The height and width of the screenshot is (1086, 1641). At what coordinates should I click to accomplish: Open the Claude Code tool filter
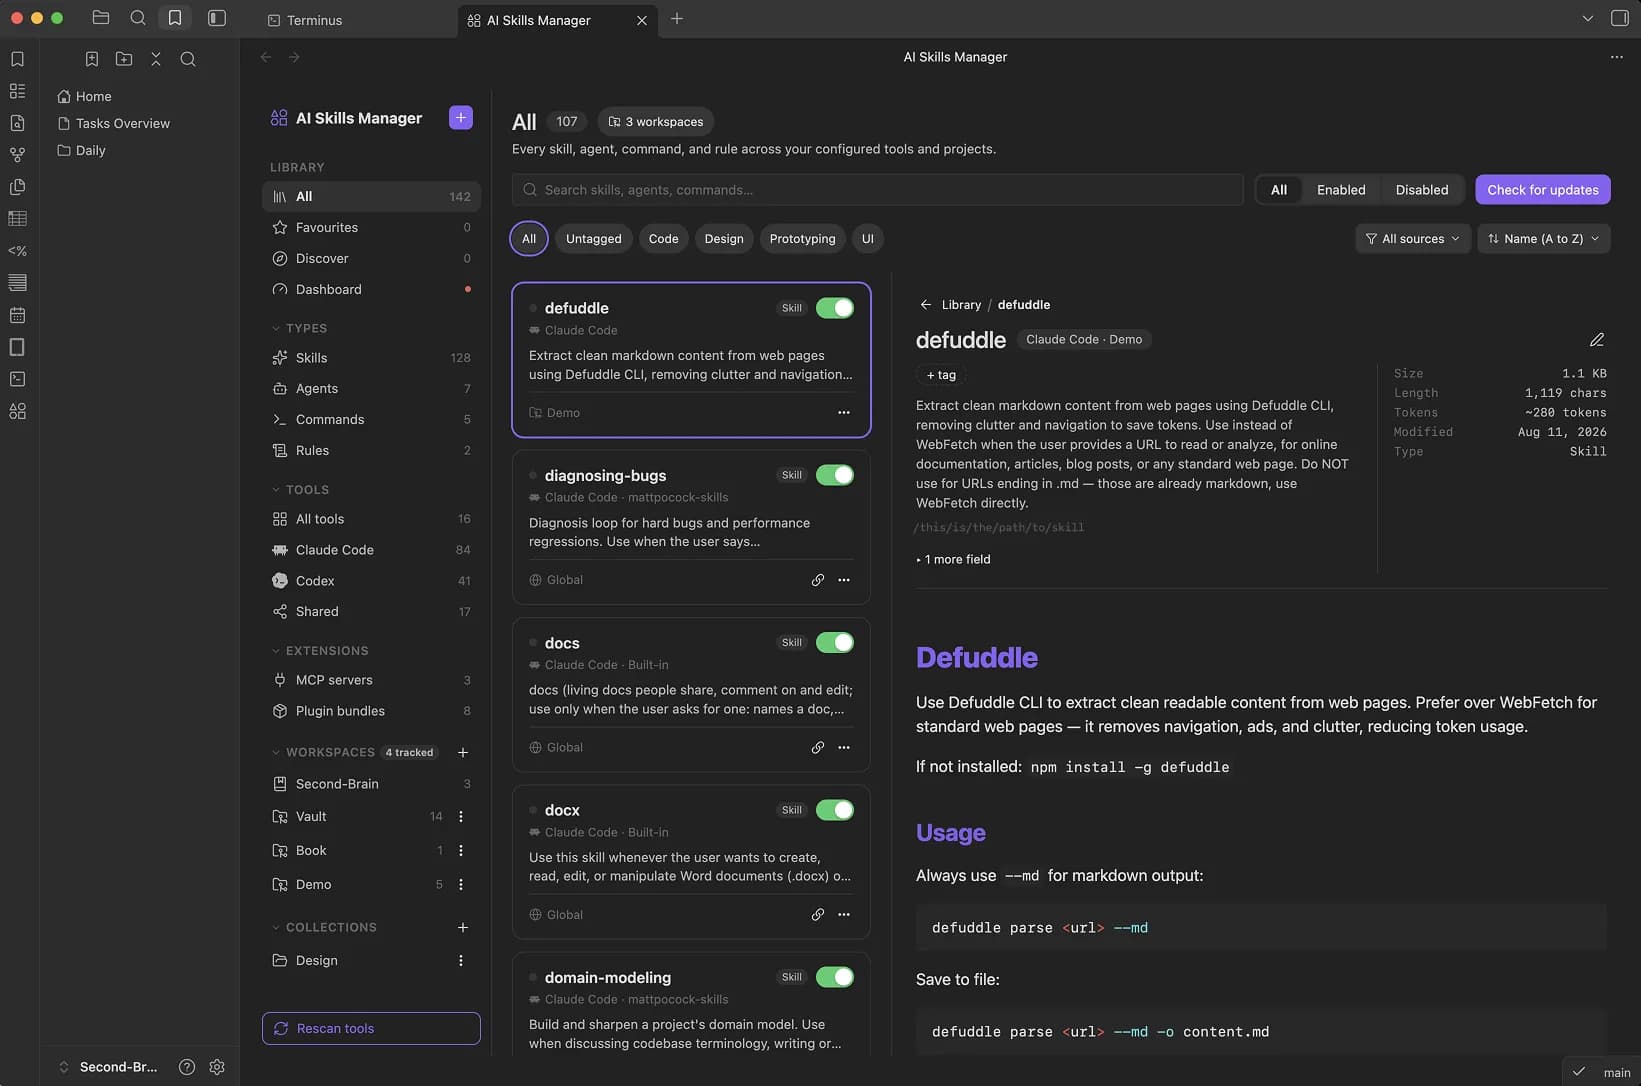(371, 550)
